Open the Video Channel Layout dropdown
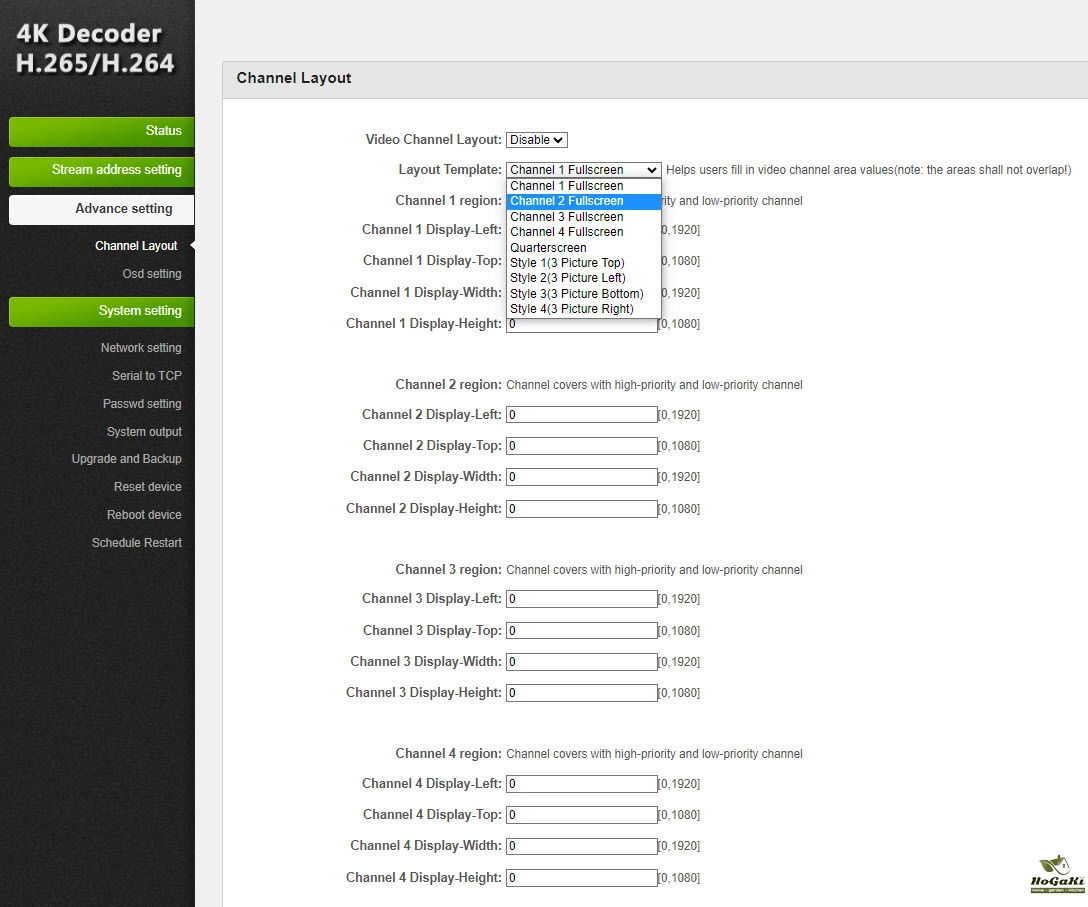Image resolution: width=1088 pixels, height=907 pixels. coord(537,140)
